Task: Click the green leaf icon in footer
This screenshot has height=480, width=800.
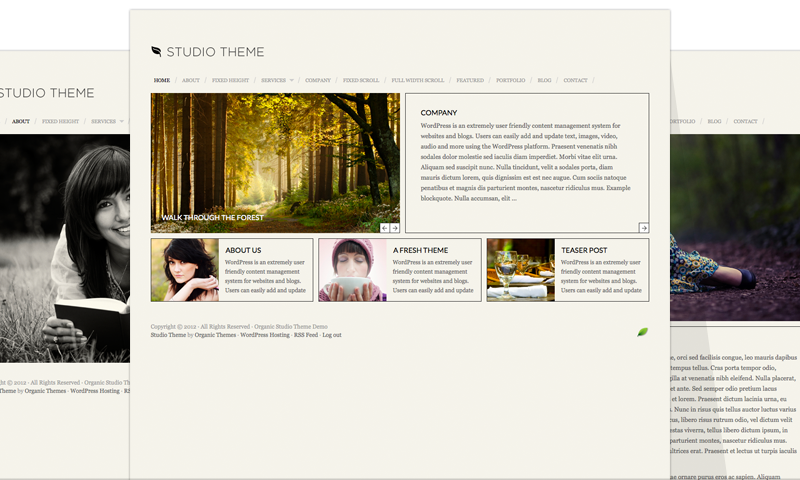Action: 642,332
